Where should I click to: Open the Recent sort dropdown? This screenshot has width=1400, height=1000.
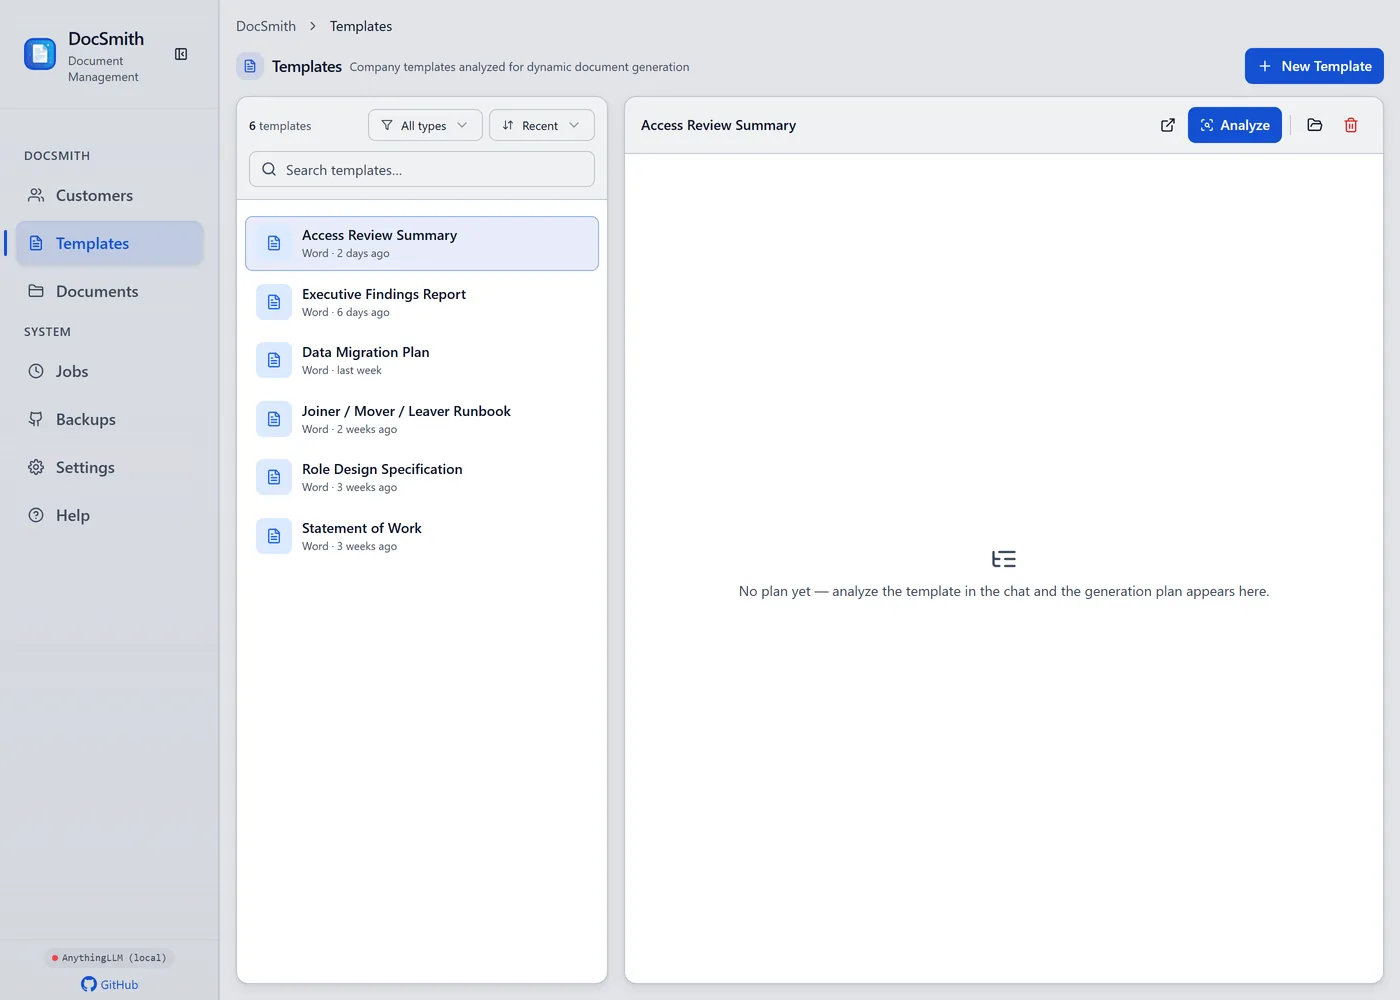(x=541, y=125)
